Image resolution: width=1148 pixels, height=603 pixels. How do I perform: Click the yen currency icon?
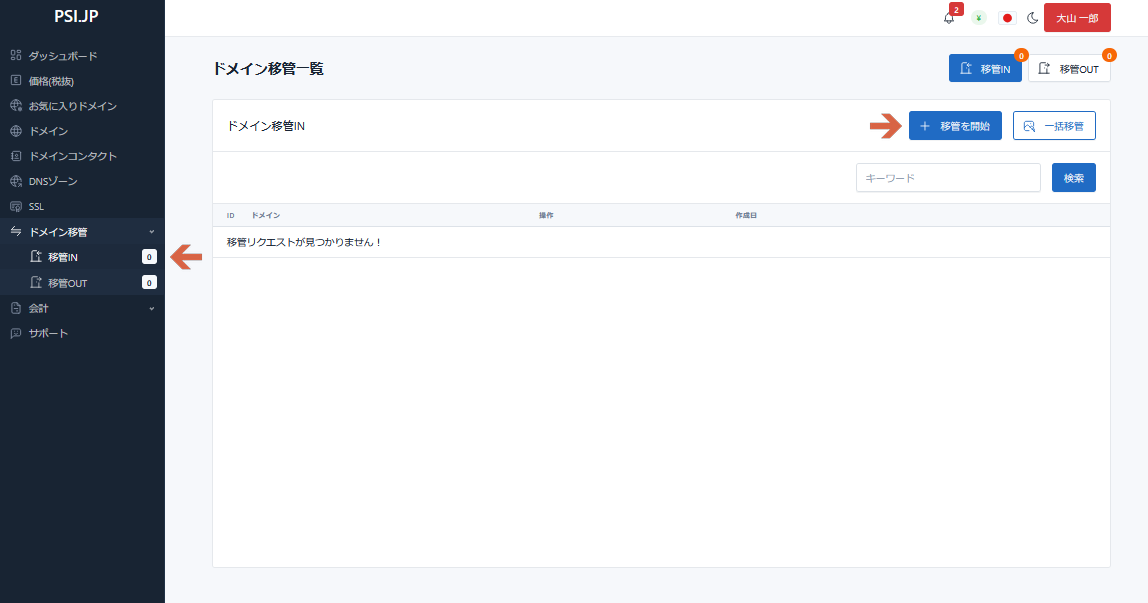(979, 18)
